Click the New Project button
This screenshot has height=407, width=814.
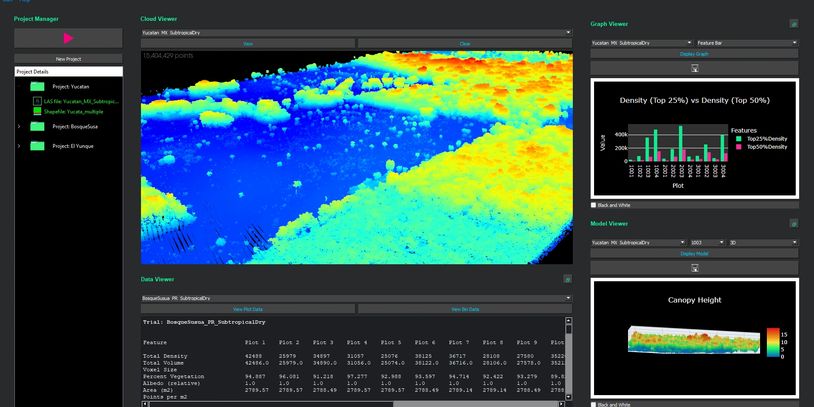tap(68, 59)
